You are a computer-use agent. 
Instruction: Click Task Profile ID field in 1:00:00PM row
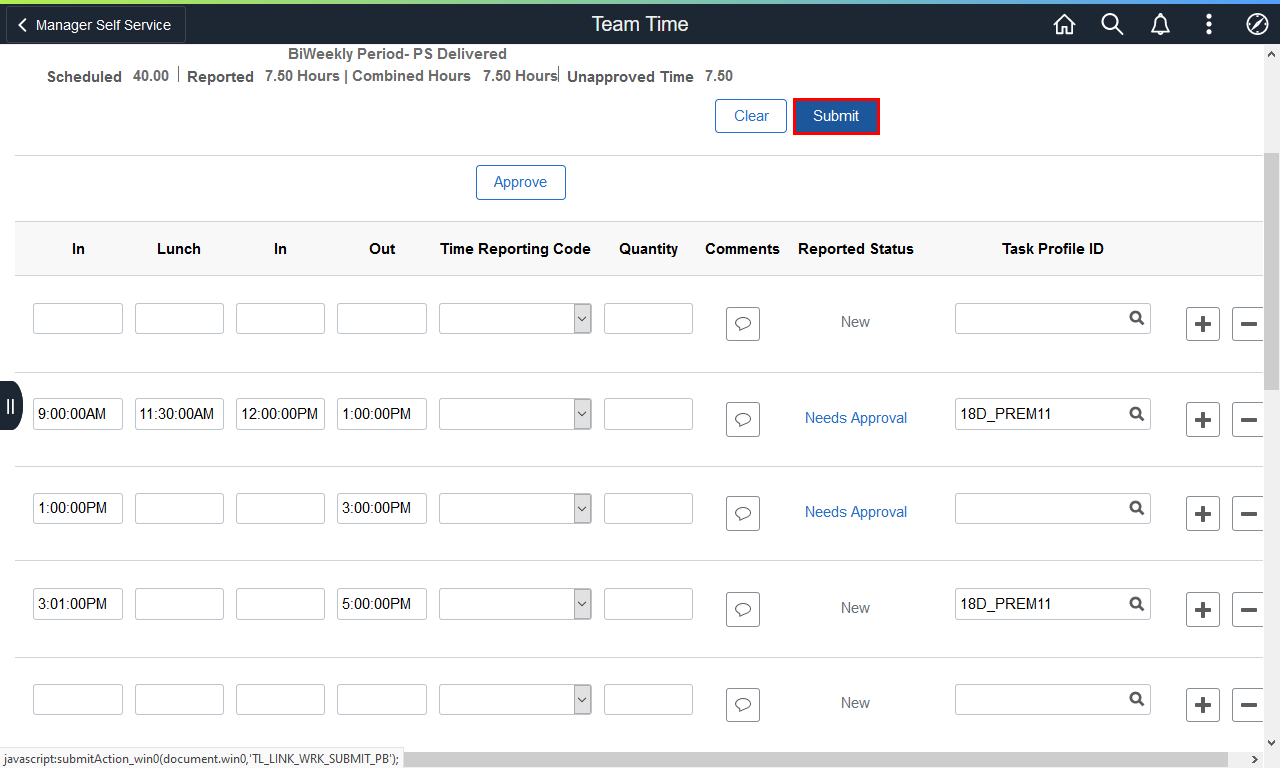click(1053, 508)
